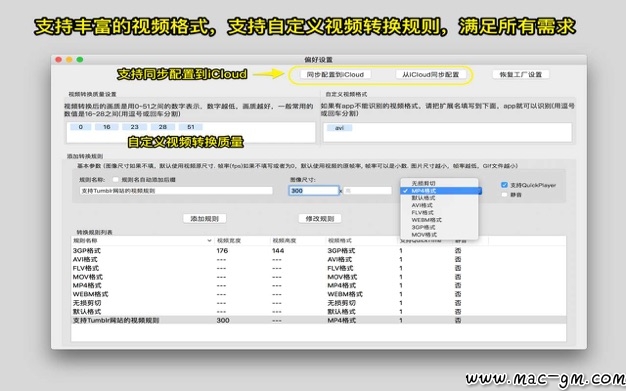626x391 pixels.
Task: Select the AVI格式 row by its rule name
Action: [x=85, y=260]
